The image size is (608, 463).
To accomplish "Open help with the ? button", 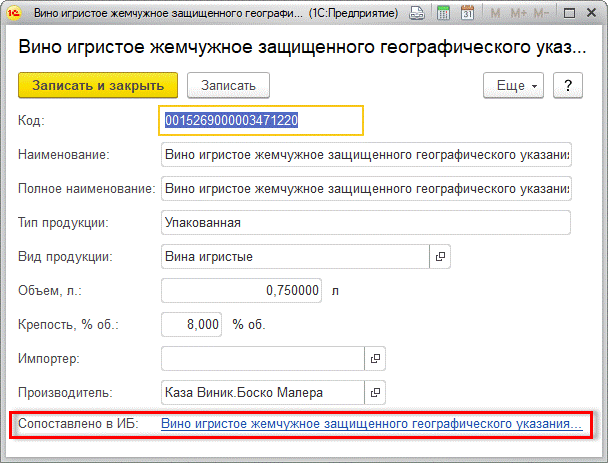I will [x=568, y=85].
